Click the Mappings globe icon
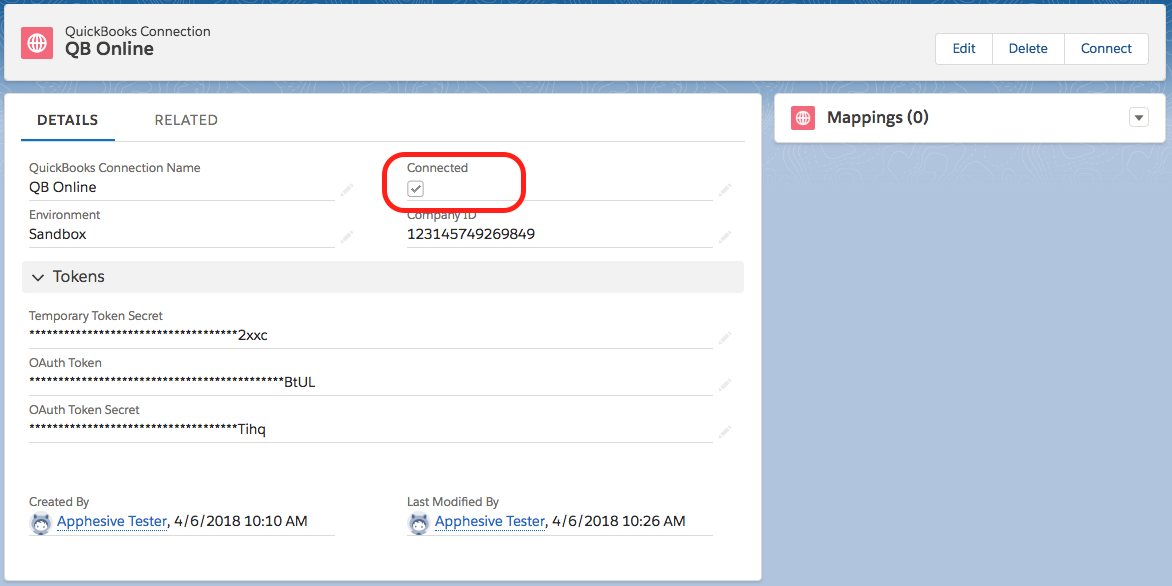Viewport: 1172px width, 586px height. [803, 118]
